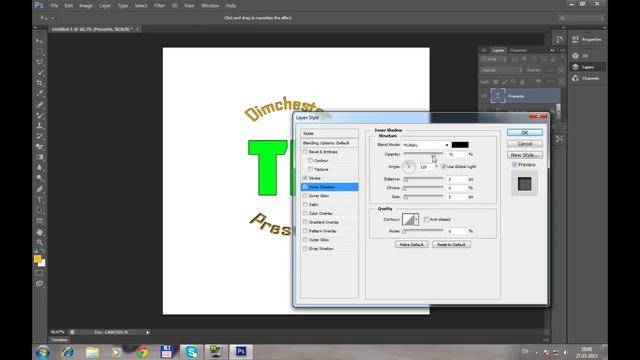This screenshot has height=360, width=640.
Task: Select the Move tool
Action: click(40, 41)
